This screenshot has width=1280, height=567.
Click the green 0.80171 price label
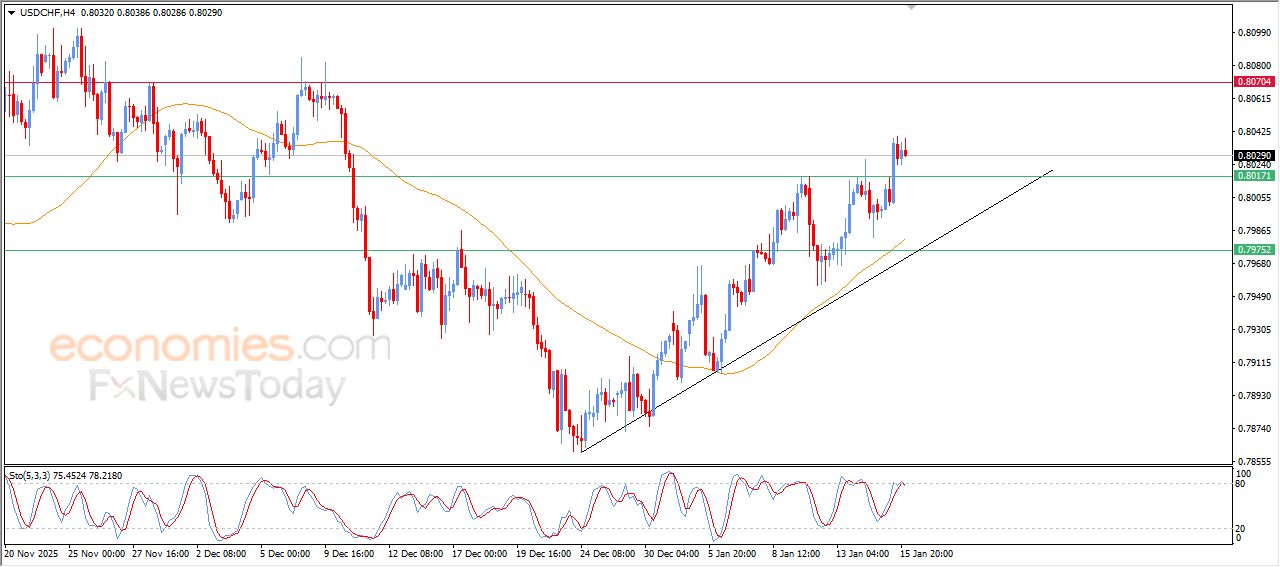point(1253,176)
